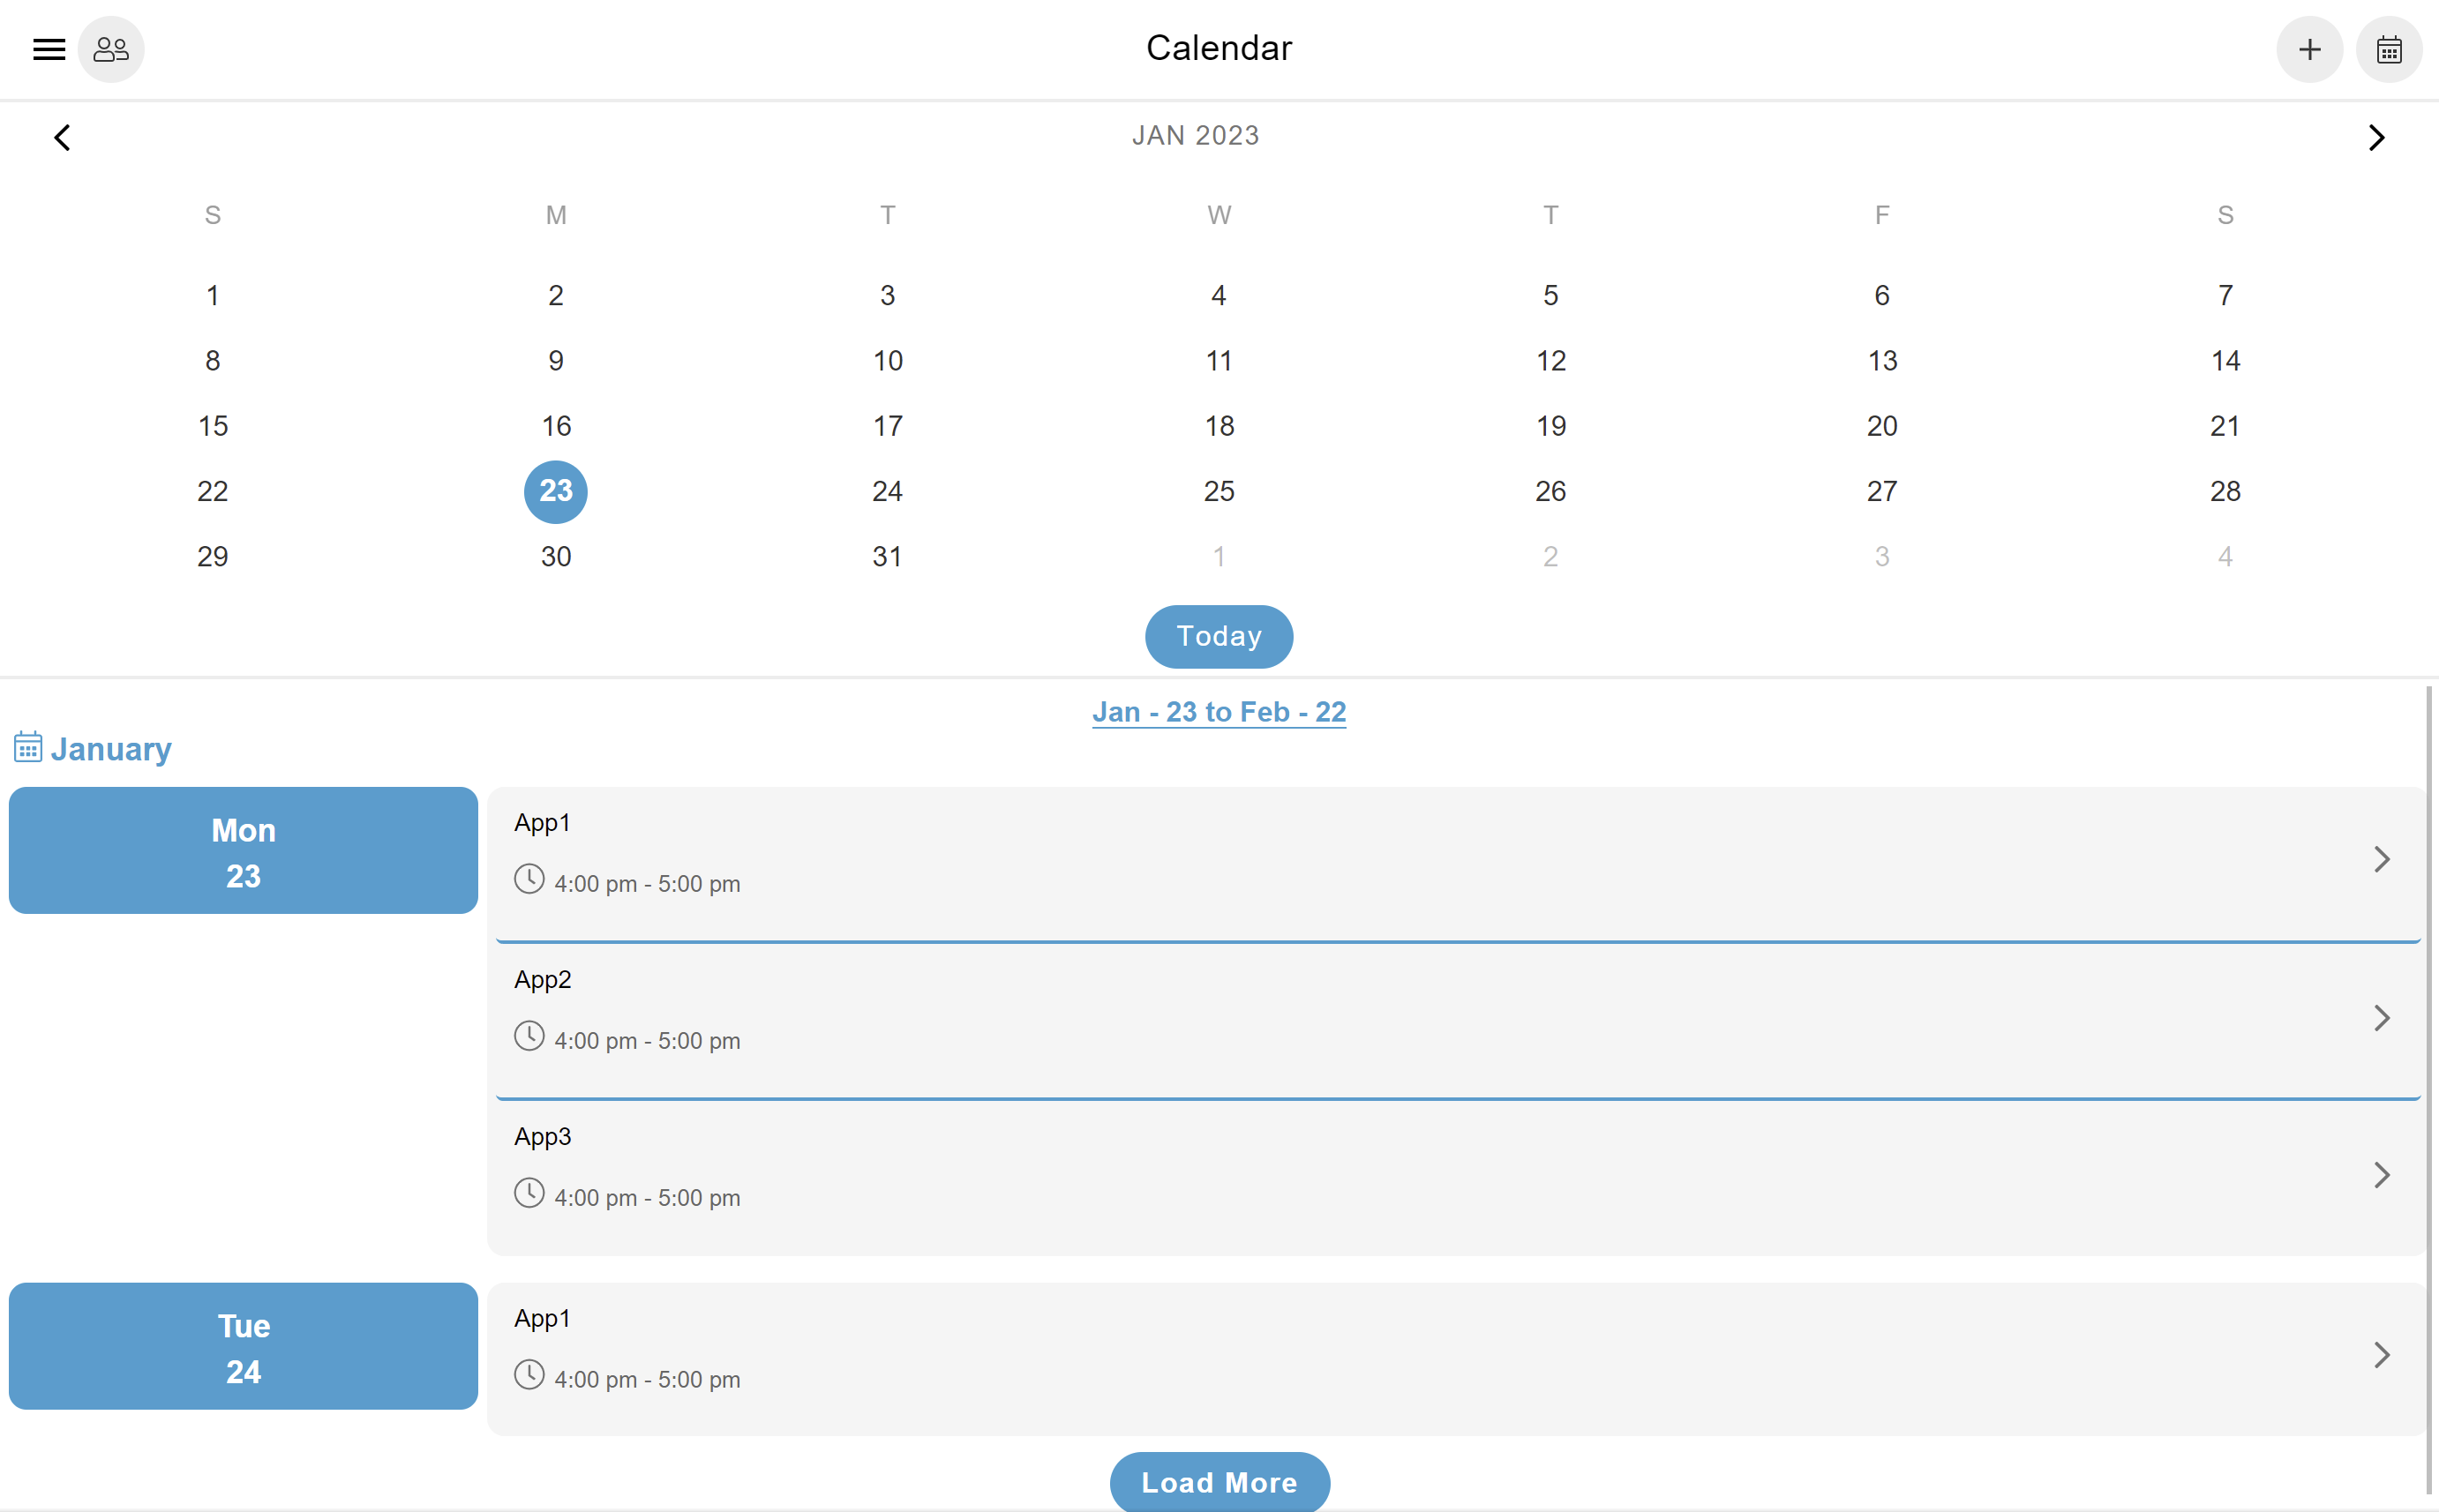Click the January section heading
Image resolution: width=2439 pixels, height=1512 pixels.
92,748
